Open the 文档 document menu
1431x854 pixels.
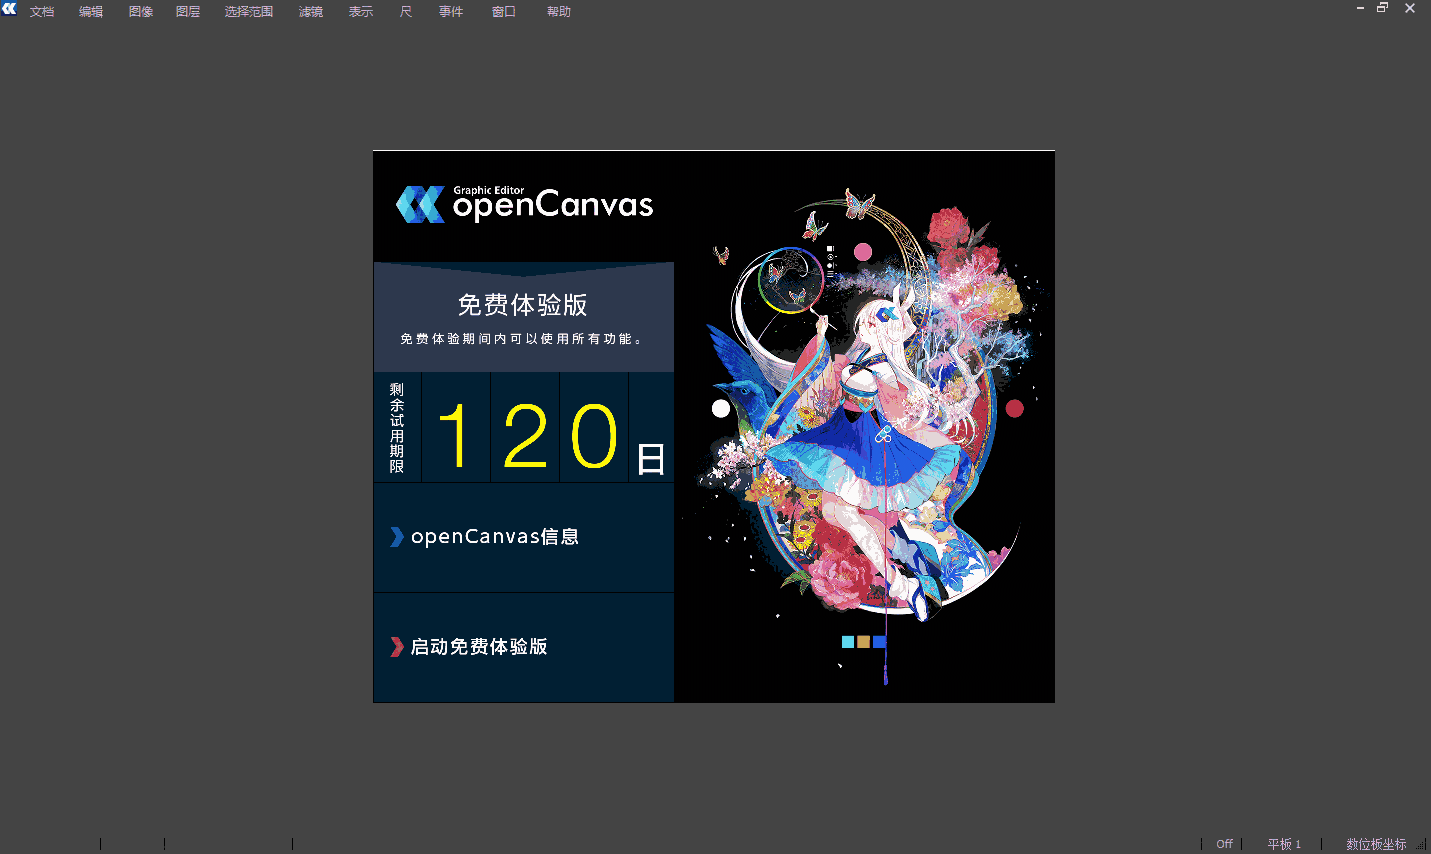(x=43, y=11)
